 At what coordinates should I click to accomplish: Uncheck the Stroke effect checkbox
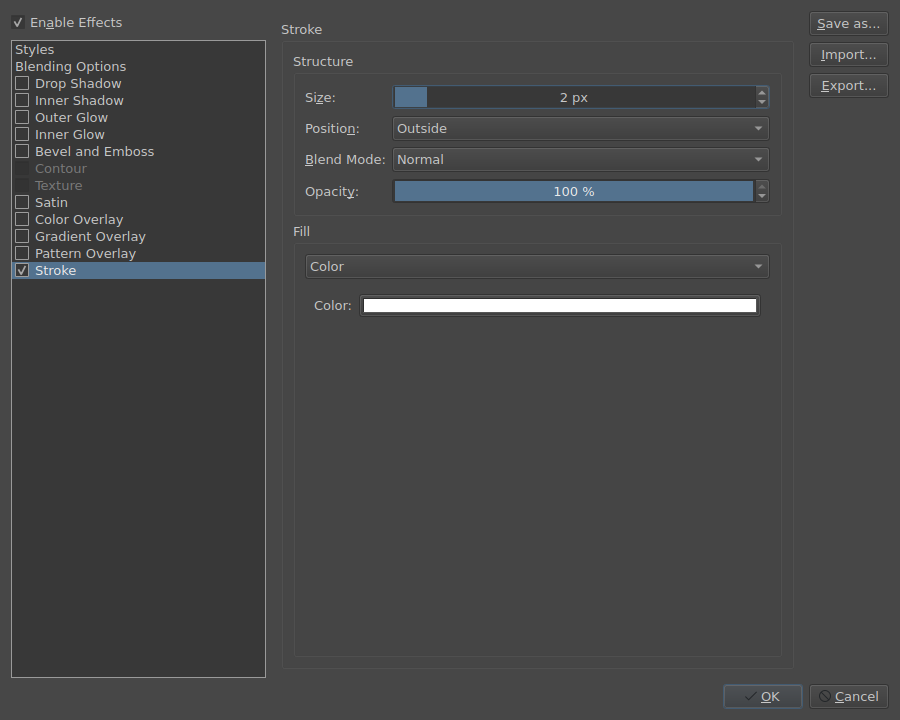pos(22,270)
